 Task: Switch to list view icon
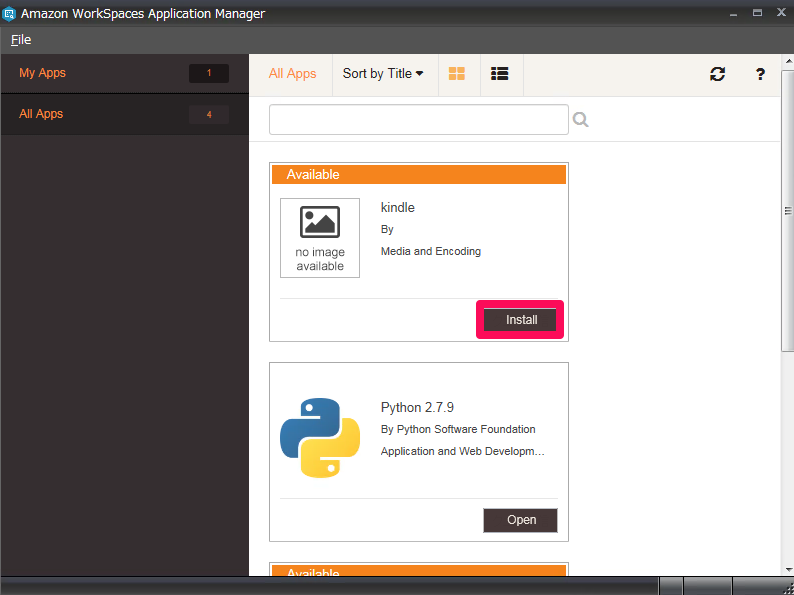pos(500,74)
